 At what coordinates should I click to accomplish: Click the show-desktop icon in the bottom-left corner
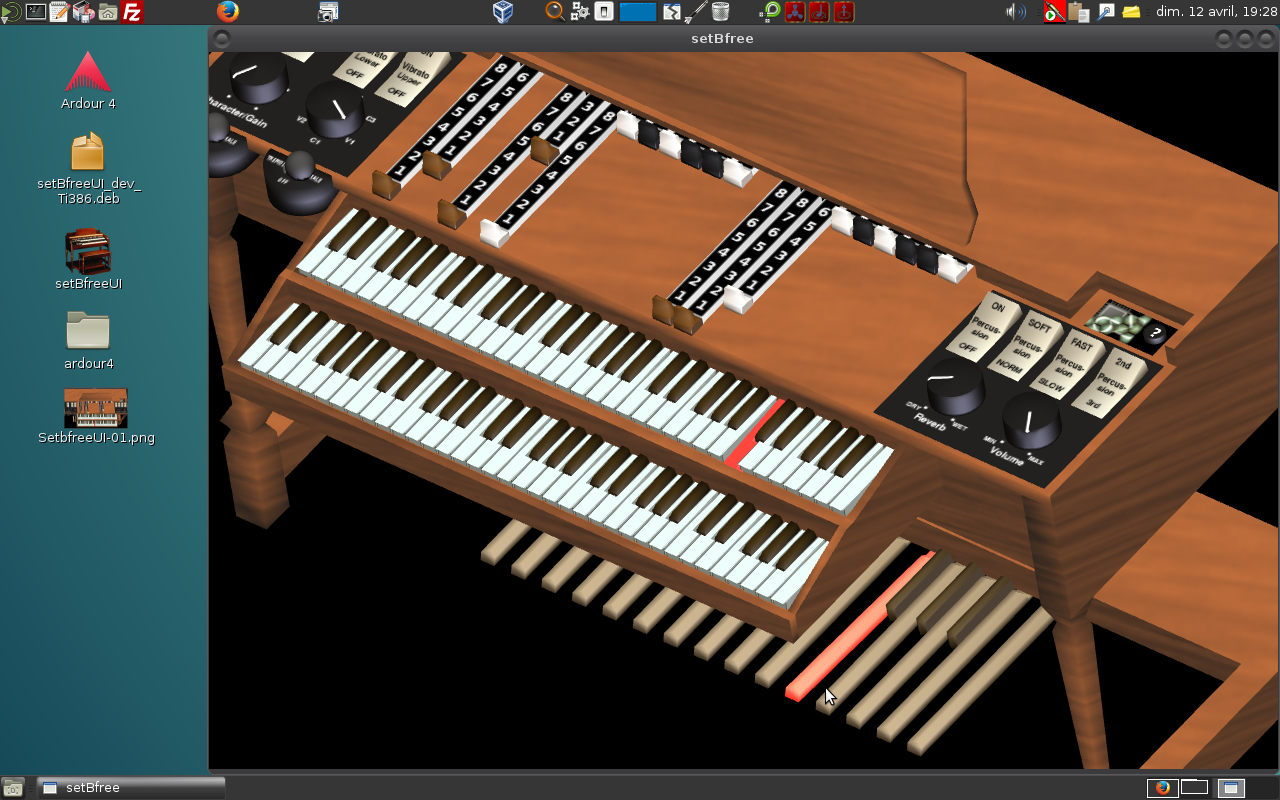(x=14, y=788)
